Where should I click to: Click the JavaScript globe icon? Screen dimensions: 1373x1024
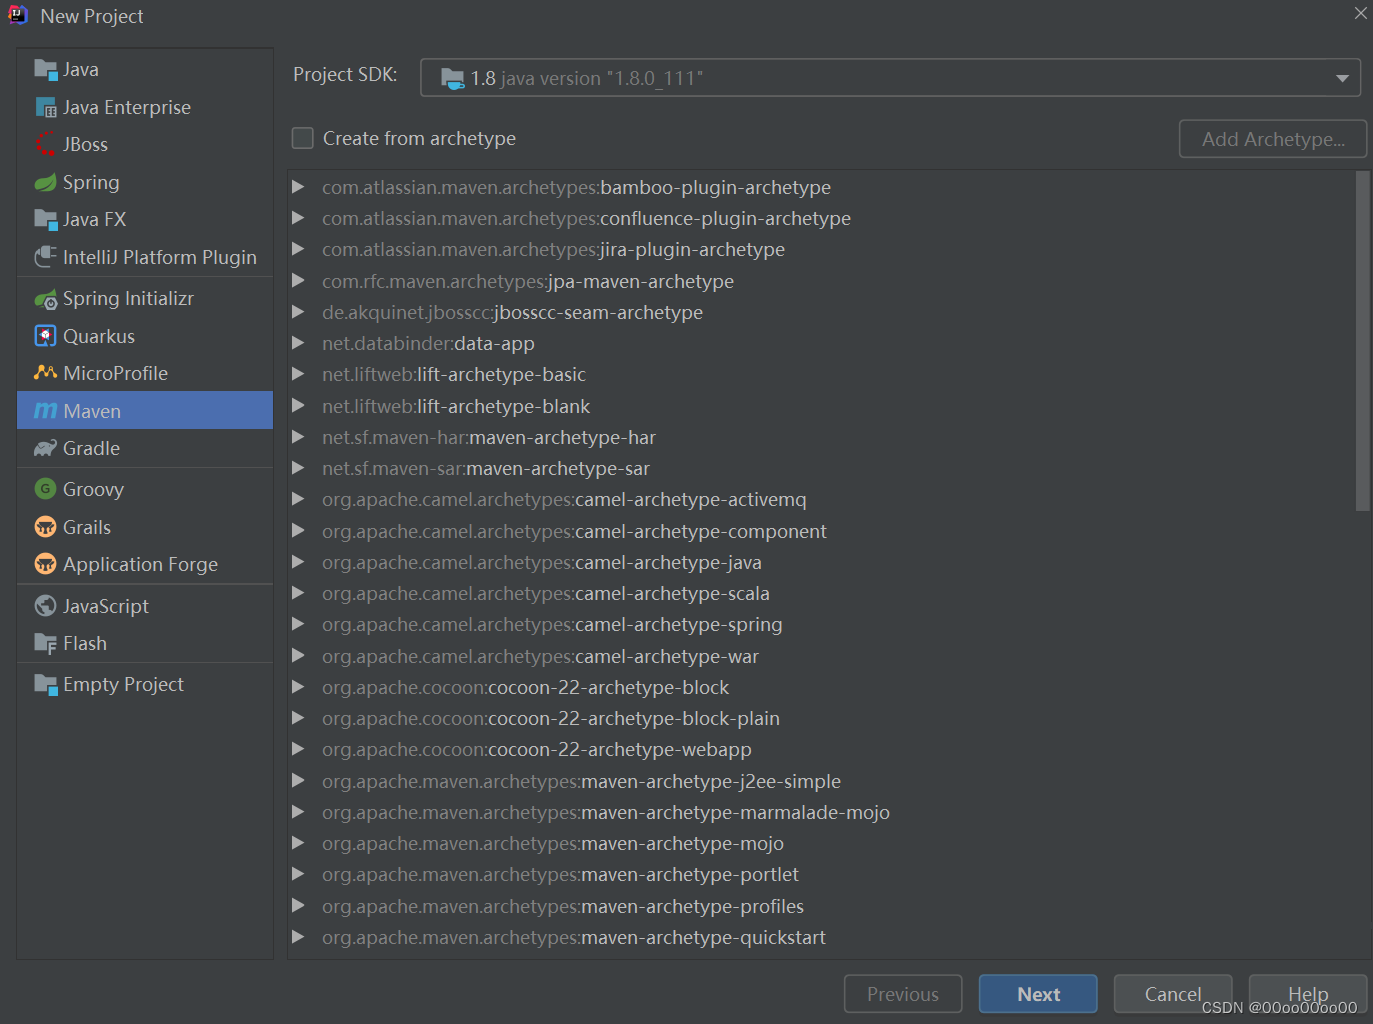click(45, 606)
